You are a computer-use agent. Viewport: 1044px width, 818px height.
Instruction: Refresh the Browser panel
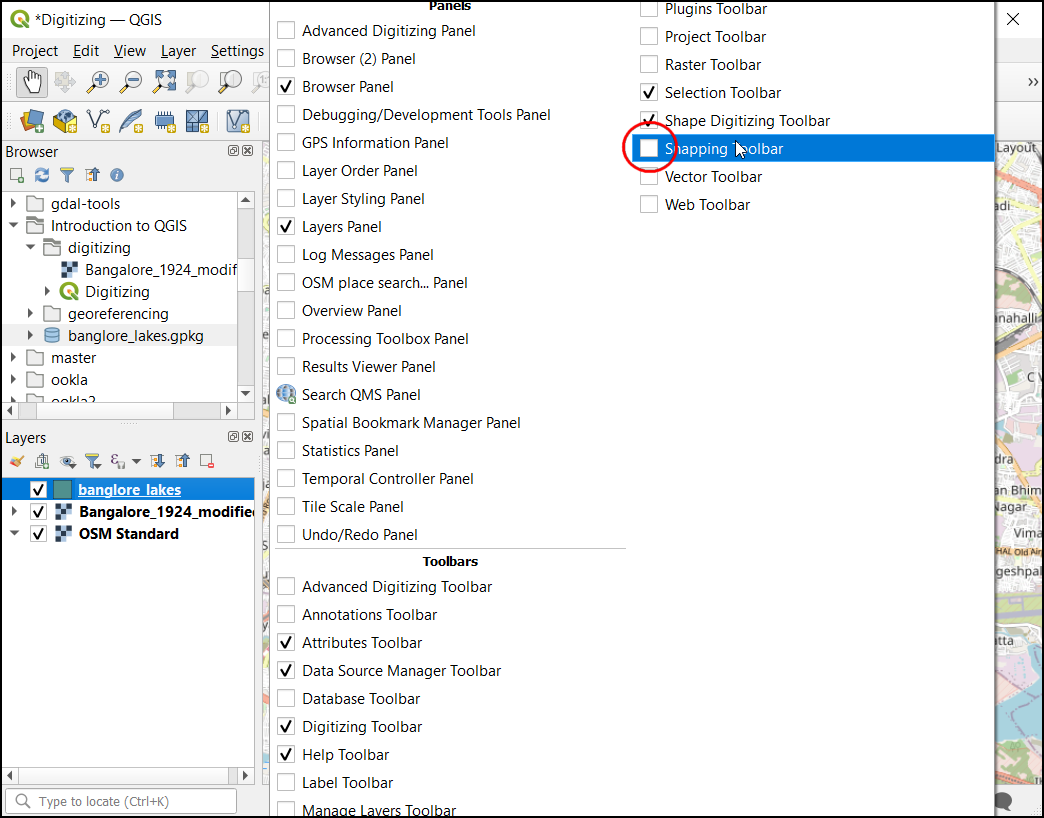[42, 175]
